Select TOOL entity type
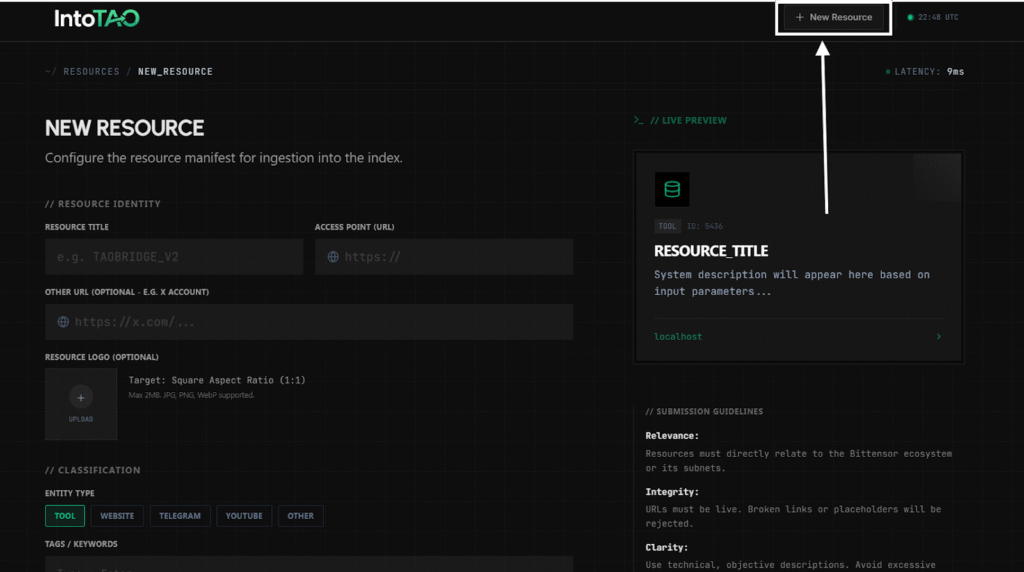 tap(64, 516)
